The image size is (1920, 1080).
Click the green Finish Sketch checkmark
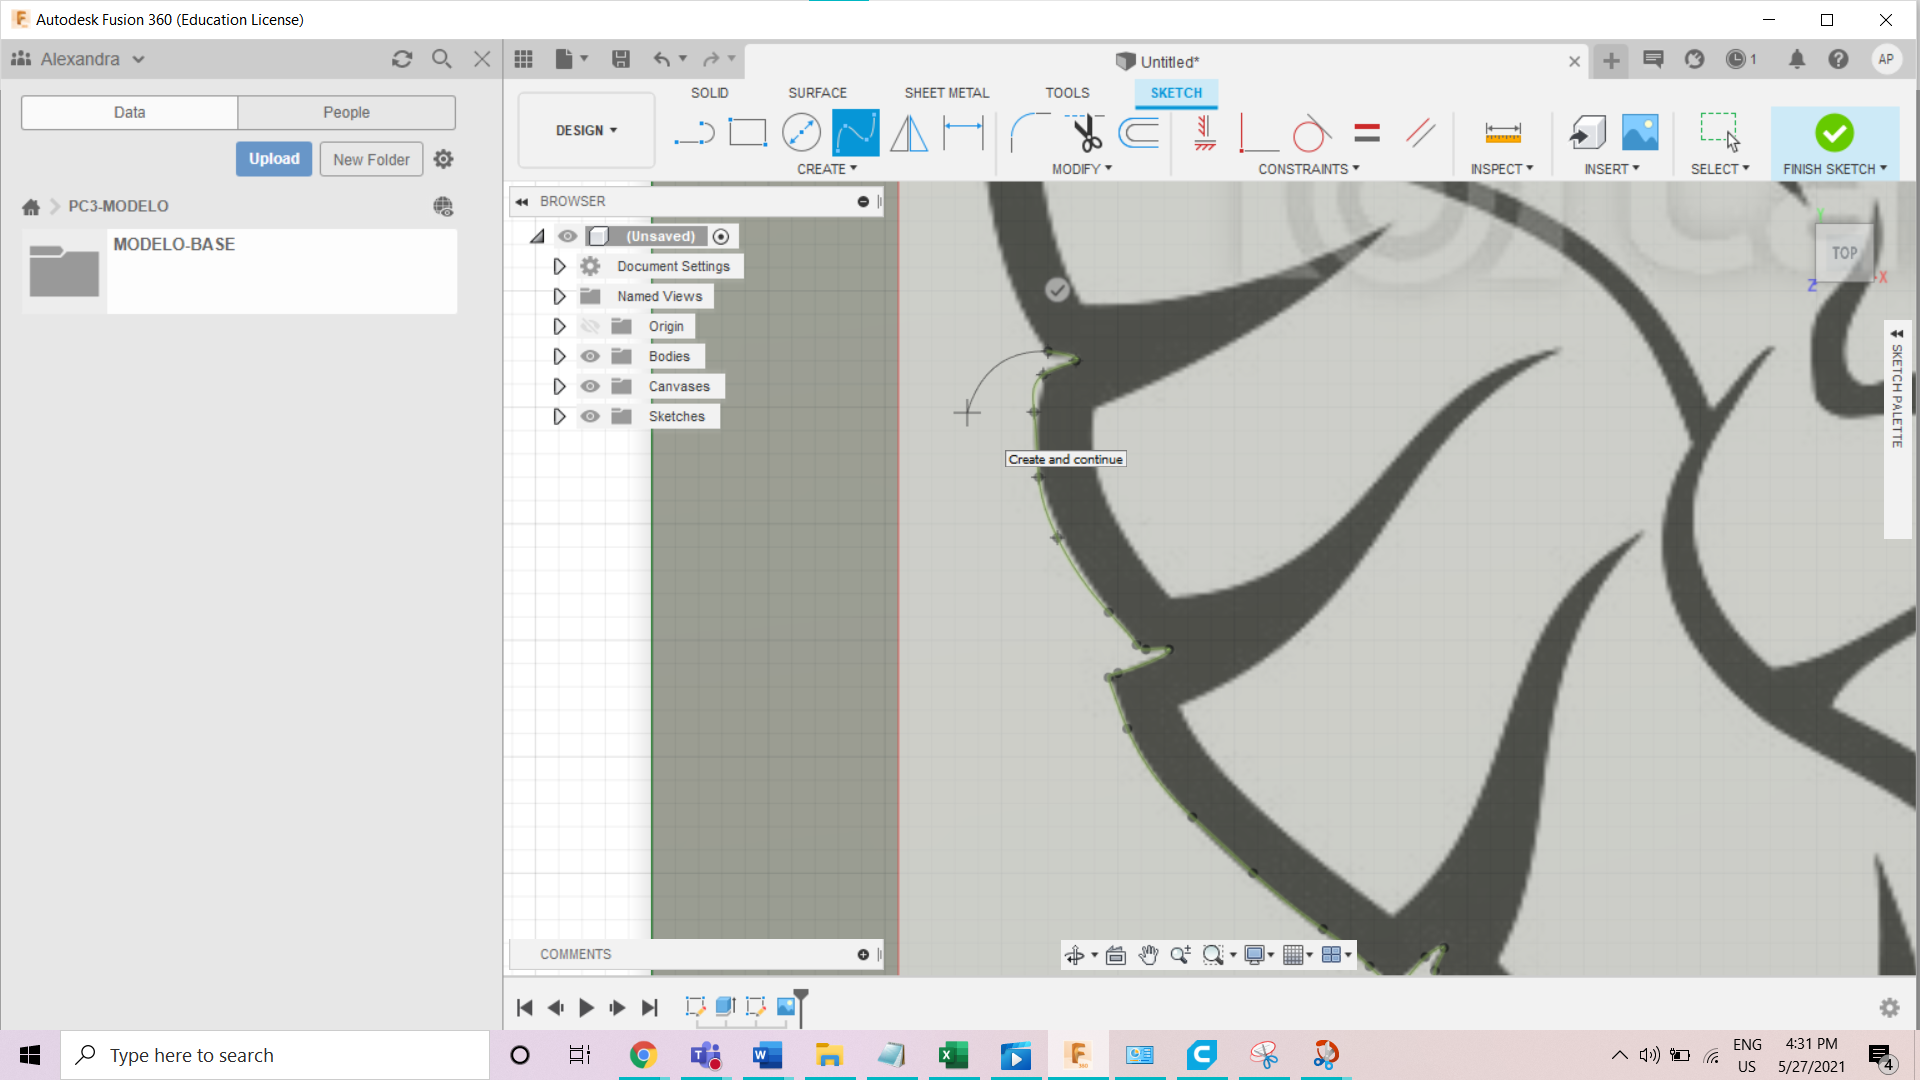pyautogui.click(x=1834, y=132)
